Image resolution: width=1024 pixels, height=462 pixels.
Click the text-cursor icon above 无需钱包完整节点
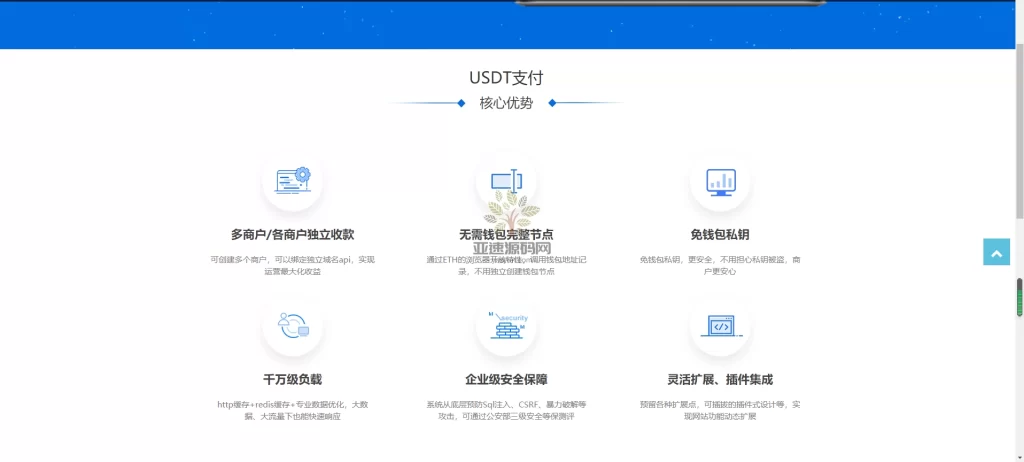pos(507,180)
